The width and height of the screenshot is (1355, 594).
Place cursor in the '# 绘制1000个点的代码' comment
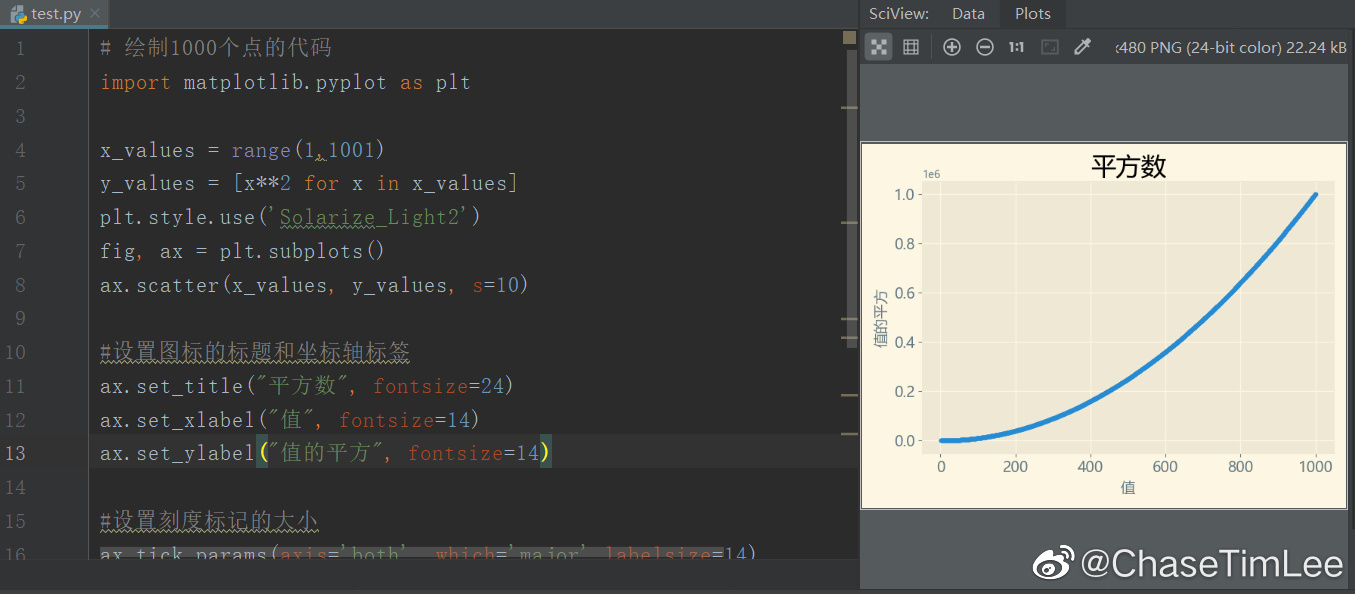point(215,48)
